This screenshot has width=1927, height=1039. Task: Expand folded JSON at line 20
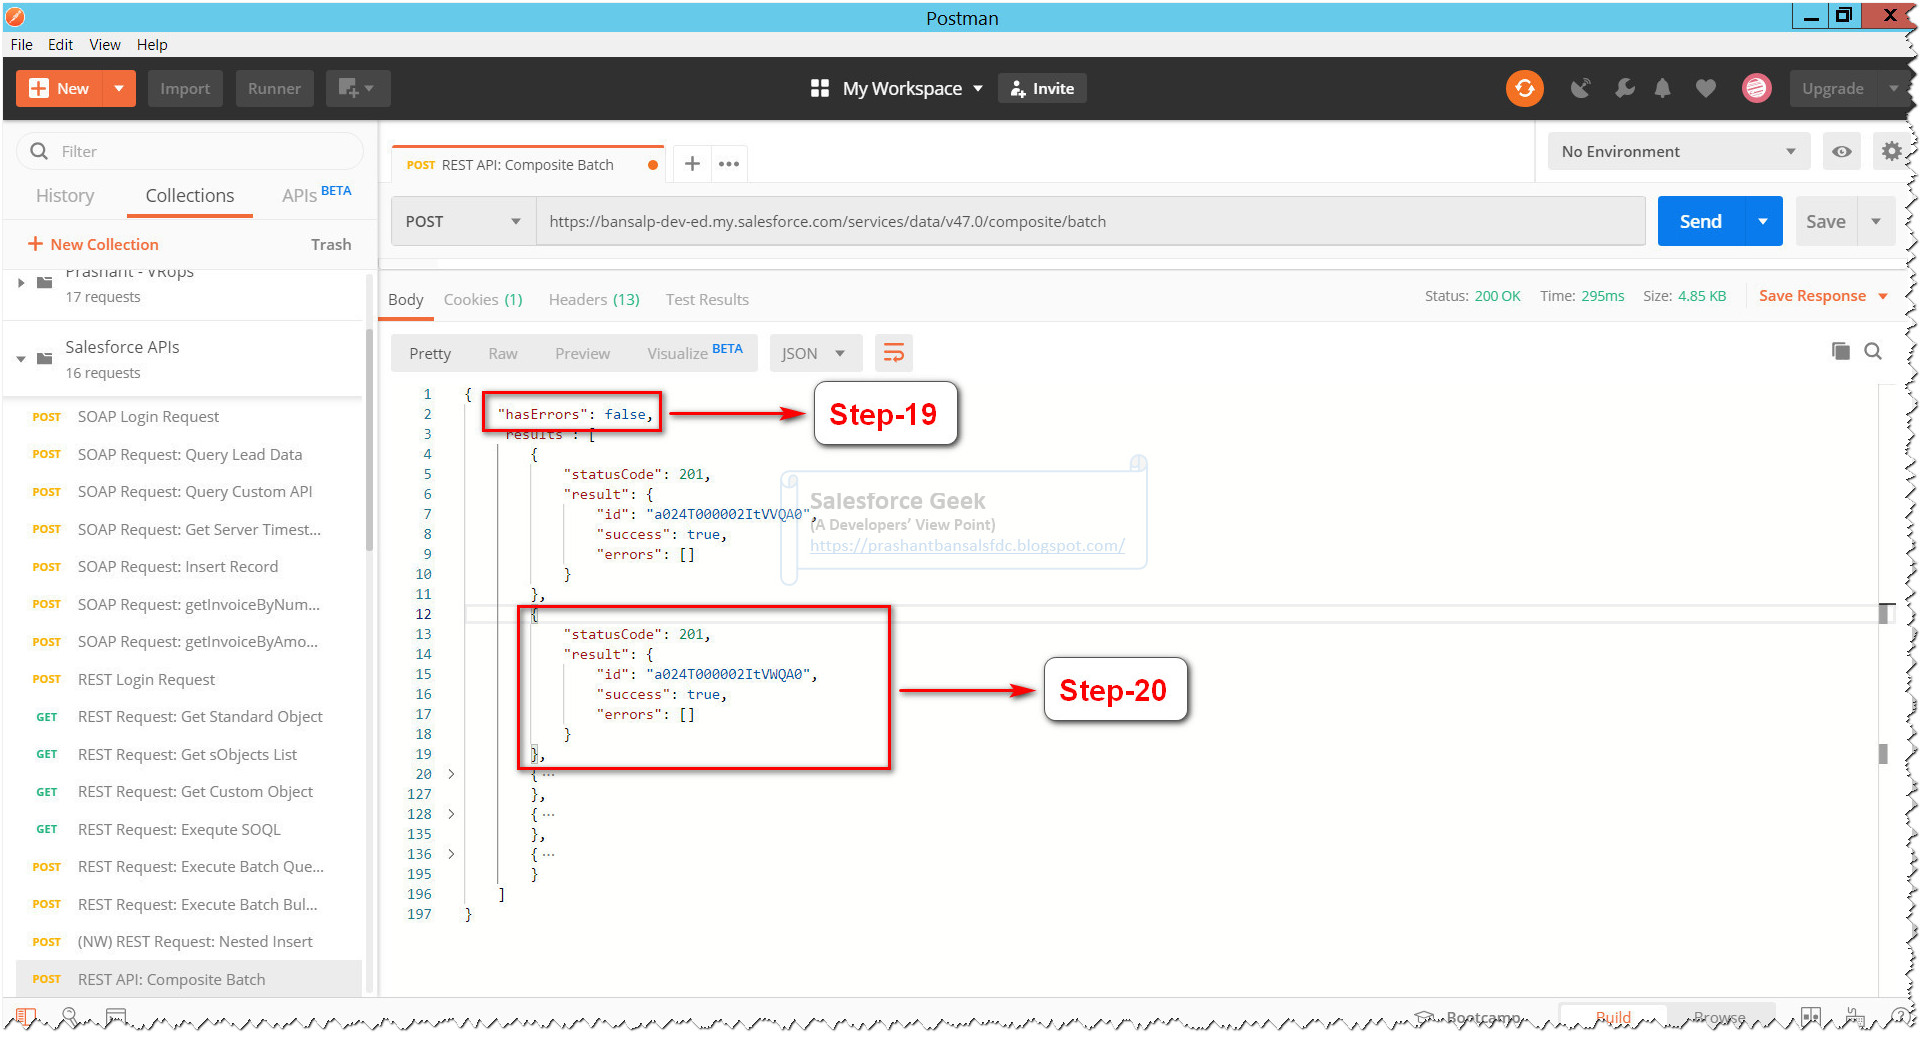(451, 774)
